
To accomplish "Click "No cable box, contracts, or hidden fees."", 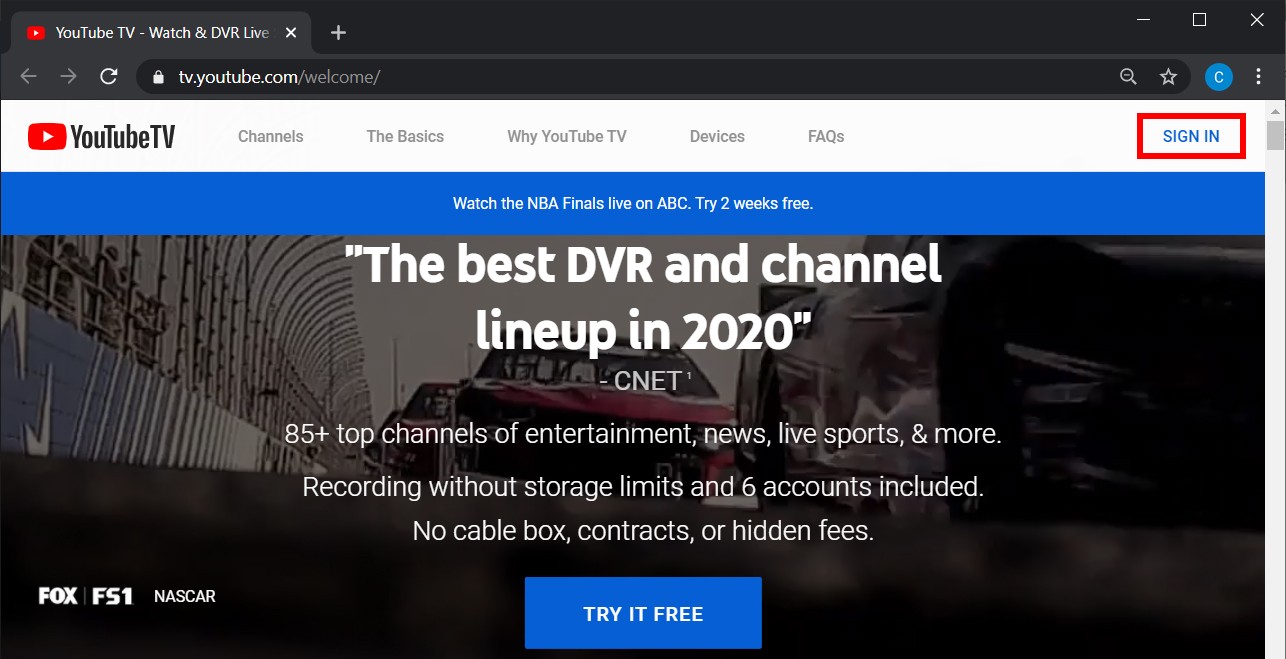I will click(643, 530).
